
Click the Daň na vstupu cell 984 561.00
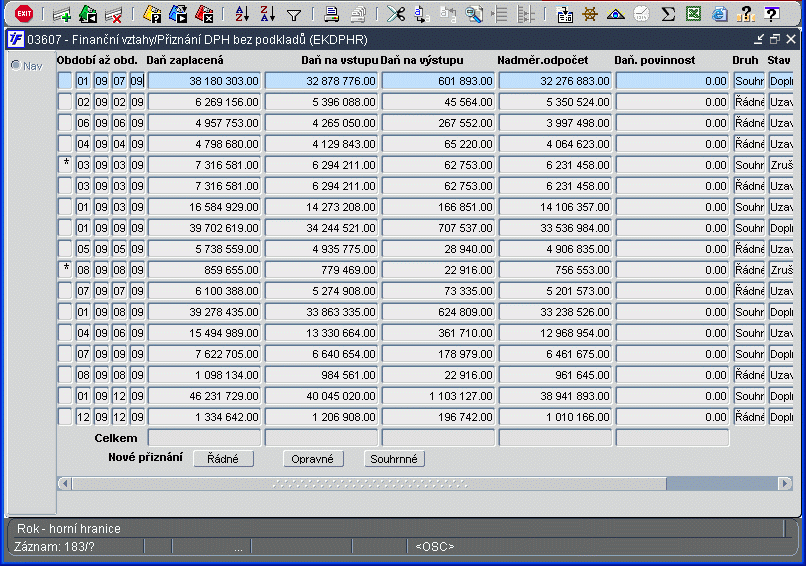[321, 375]
